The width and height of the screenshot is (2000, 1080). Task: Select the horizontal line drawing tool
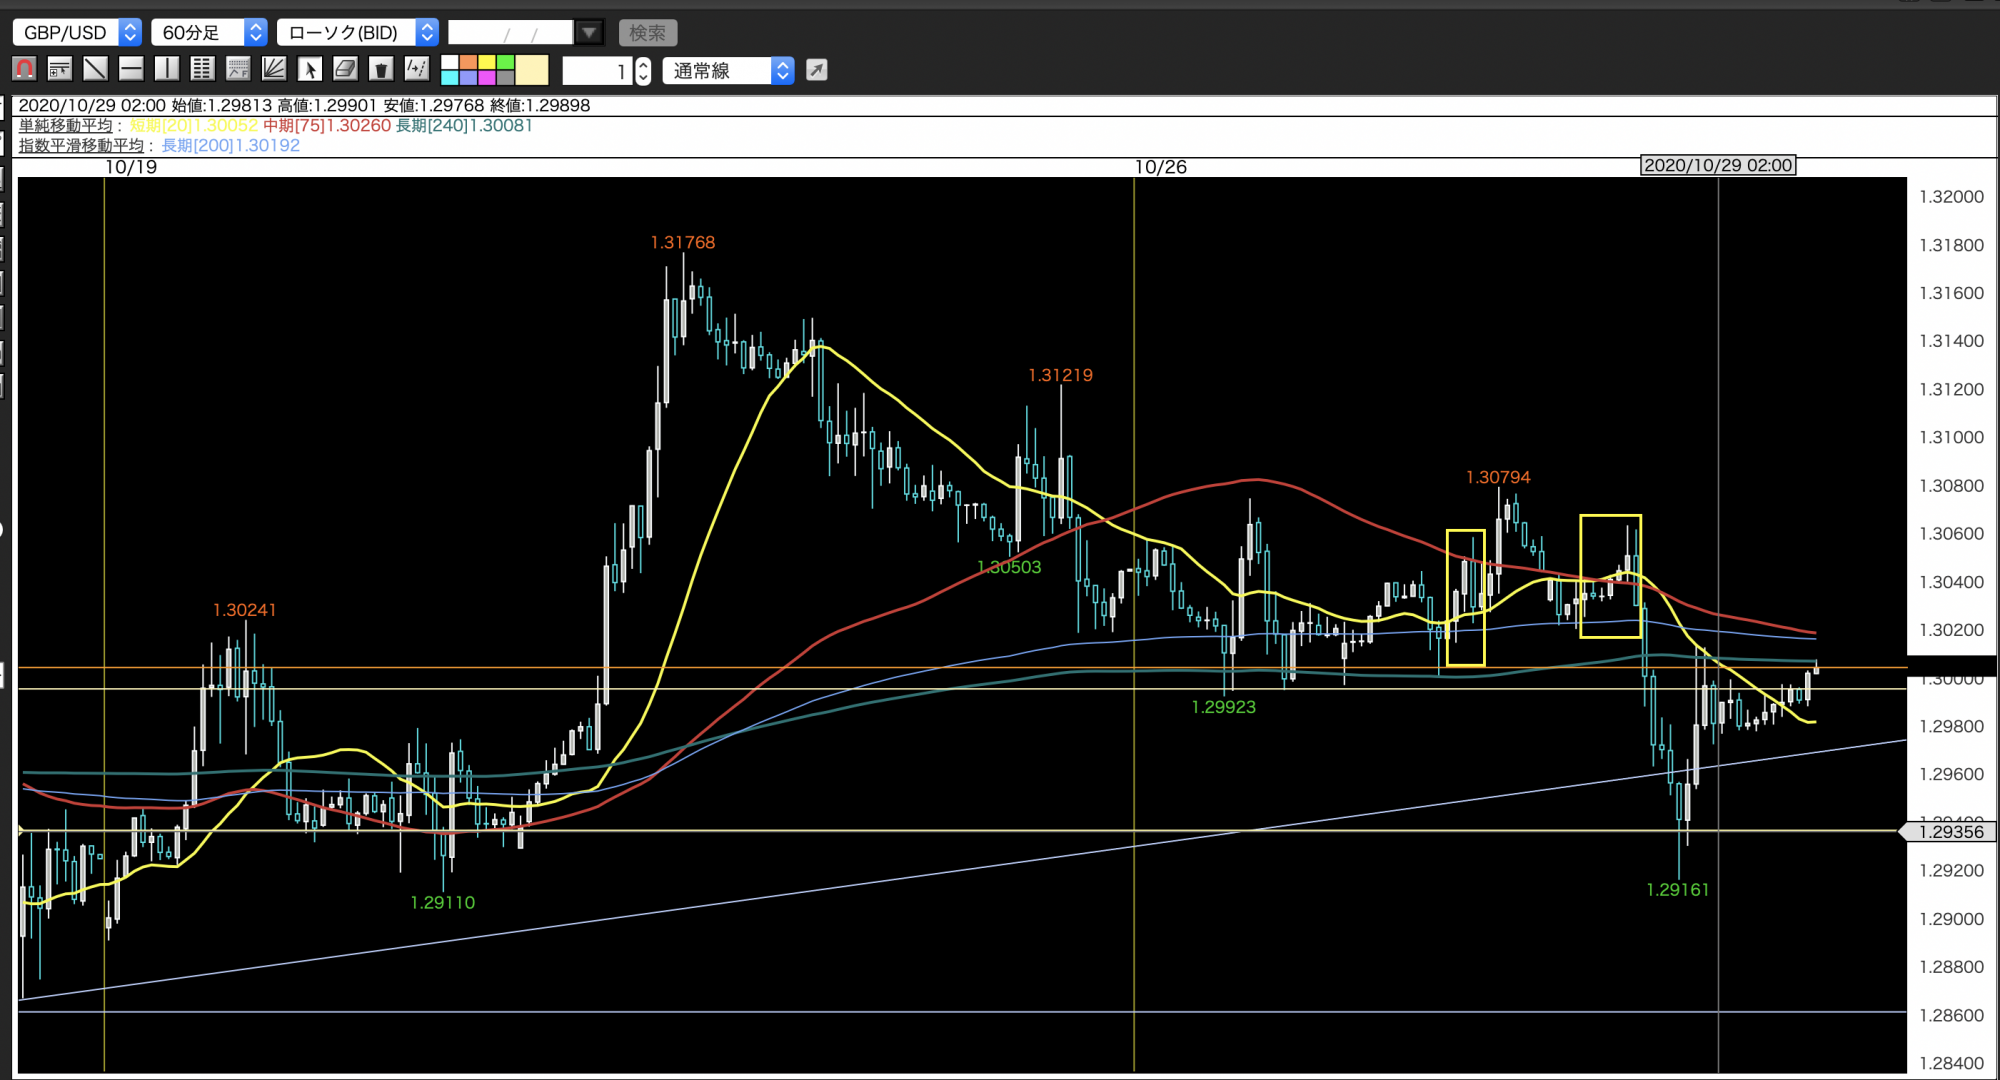pos(131,69)
